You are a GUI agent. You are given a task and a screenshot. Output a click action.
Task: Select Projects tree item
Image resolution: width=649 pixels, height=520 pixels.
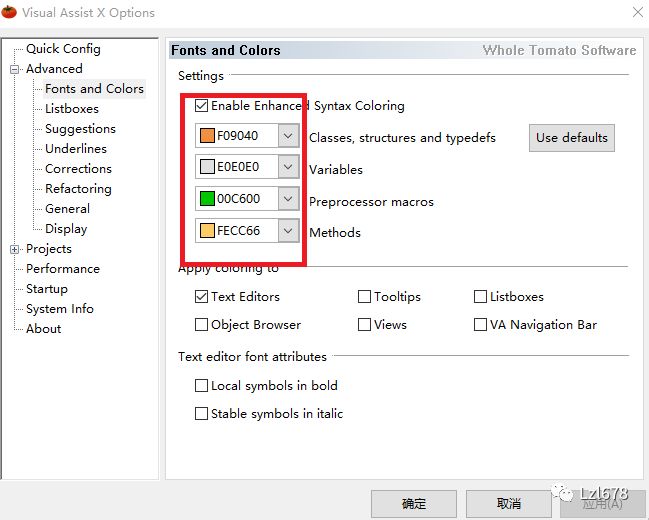click(49, 249)
